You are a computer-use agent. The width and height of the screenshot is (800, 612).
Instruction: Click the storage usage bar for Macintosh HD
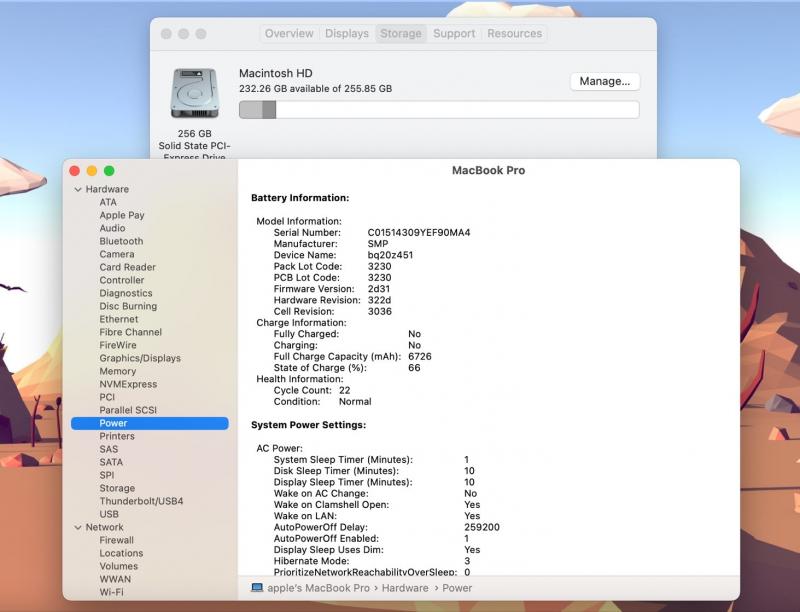click(439, 110)
